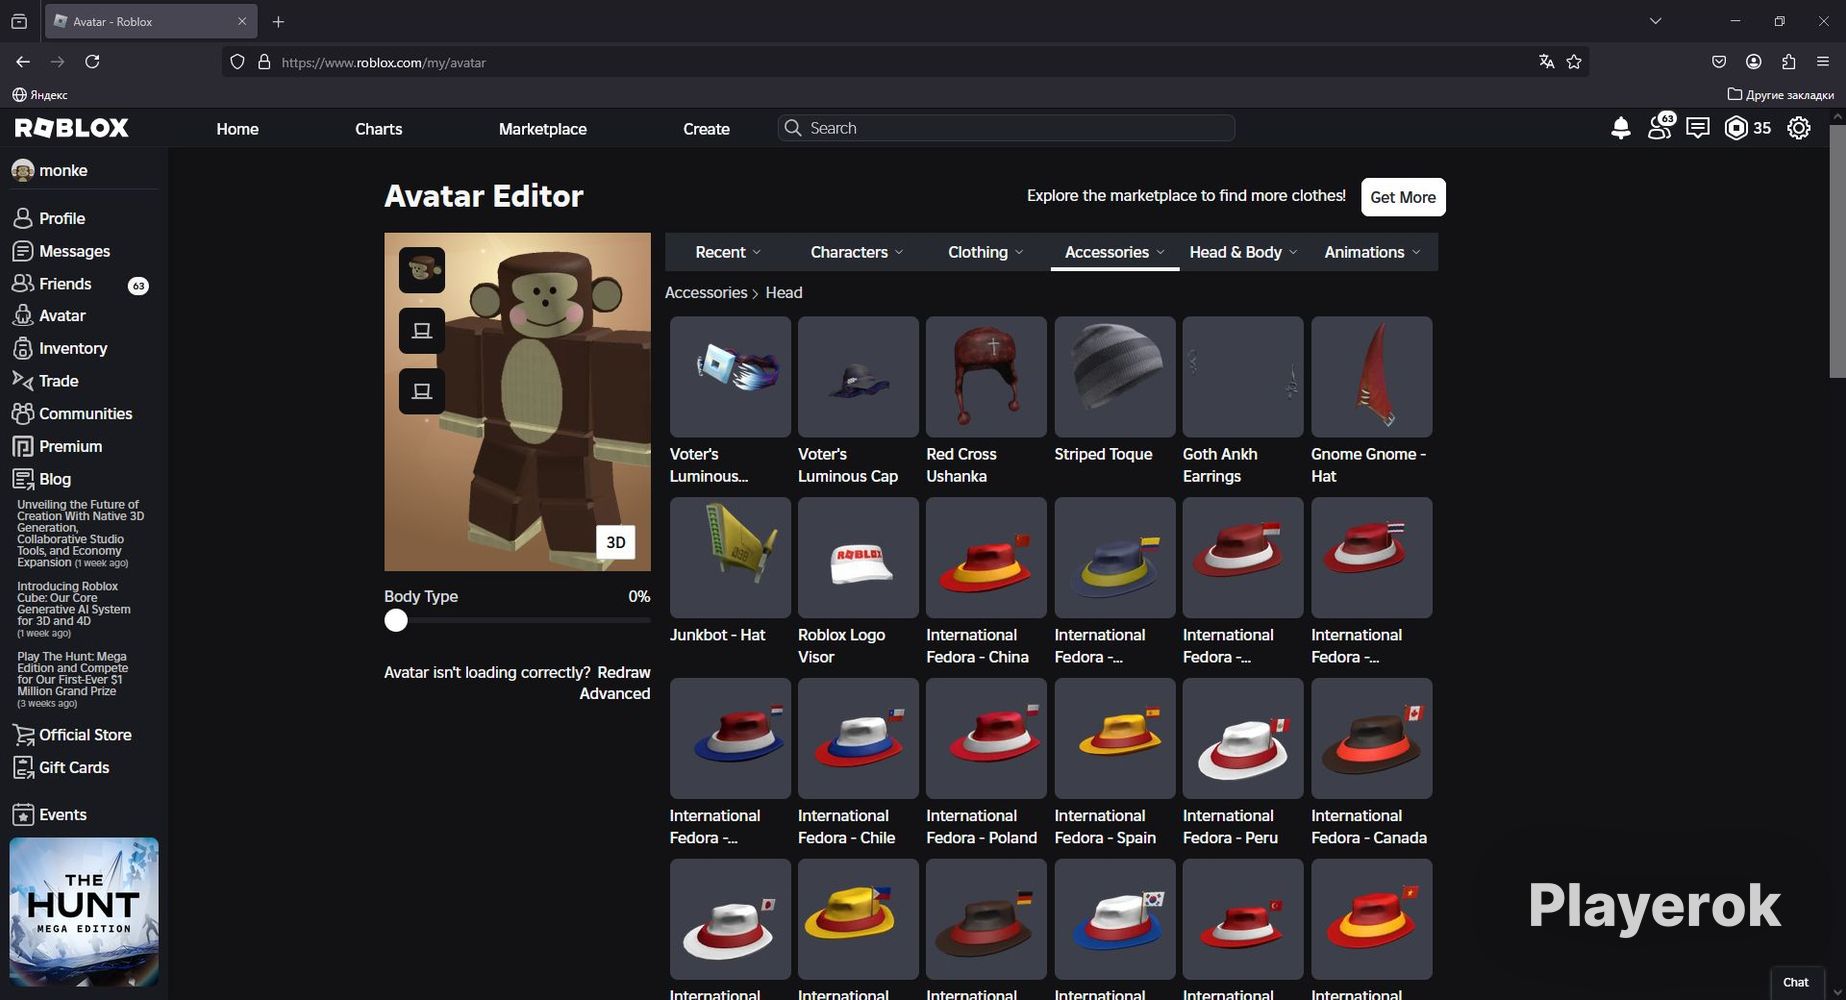Click the Roblox logo
Viewport: 1846px width, 1000px height.
(x=72, y=128)
